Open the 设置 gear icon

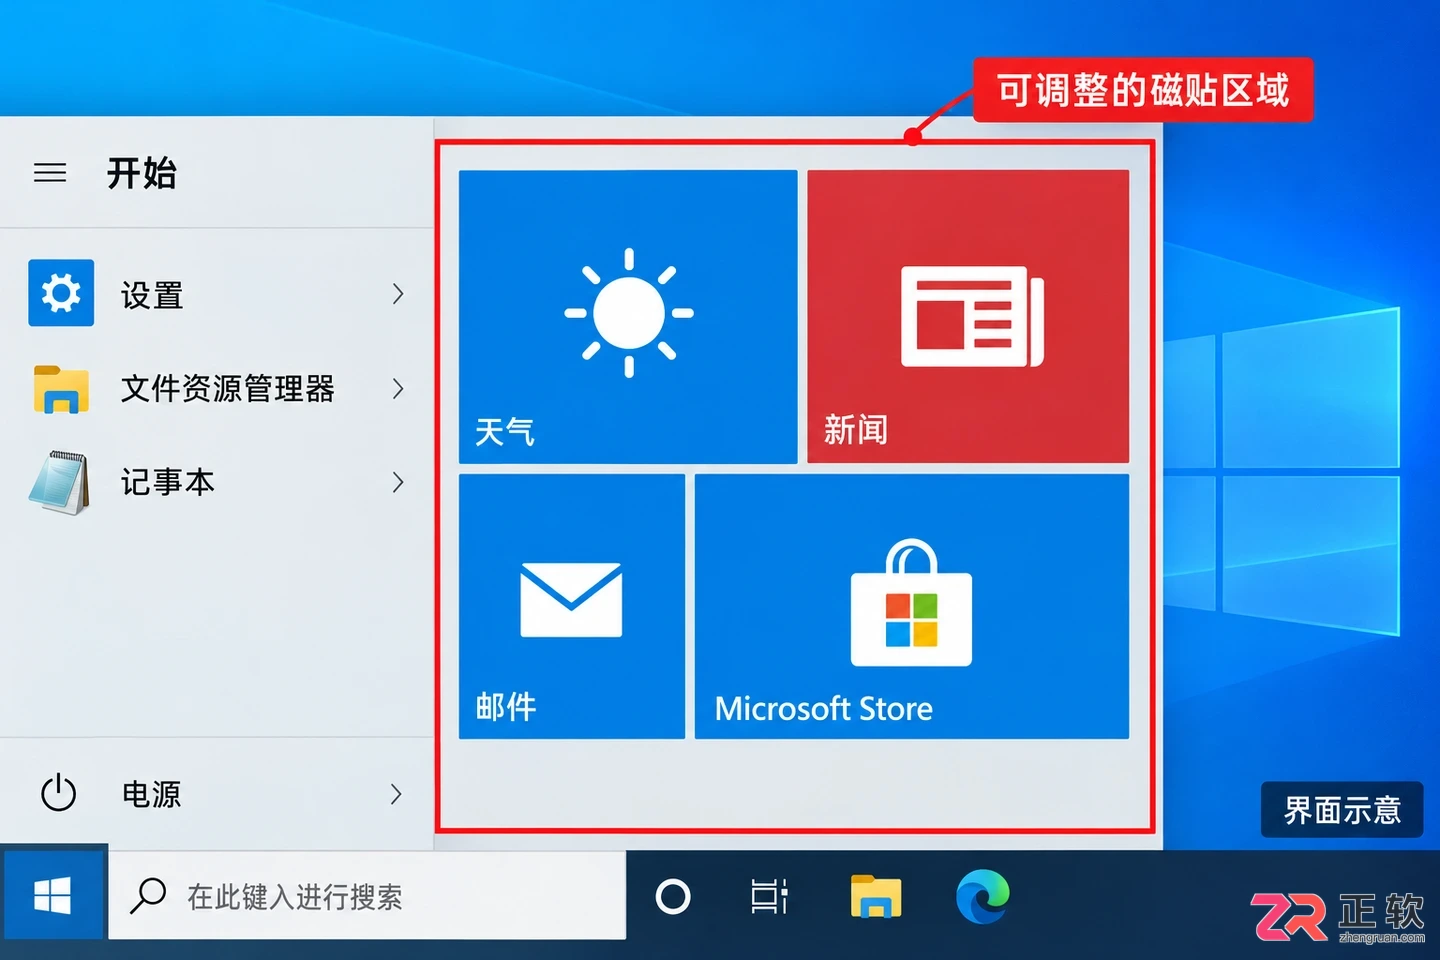pos(61,293)
